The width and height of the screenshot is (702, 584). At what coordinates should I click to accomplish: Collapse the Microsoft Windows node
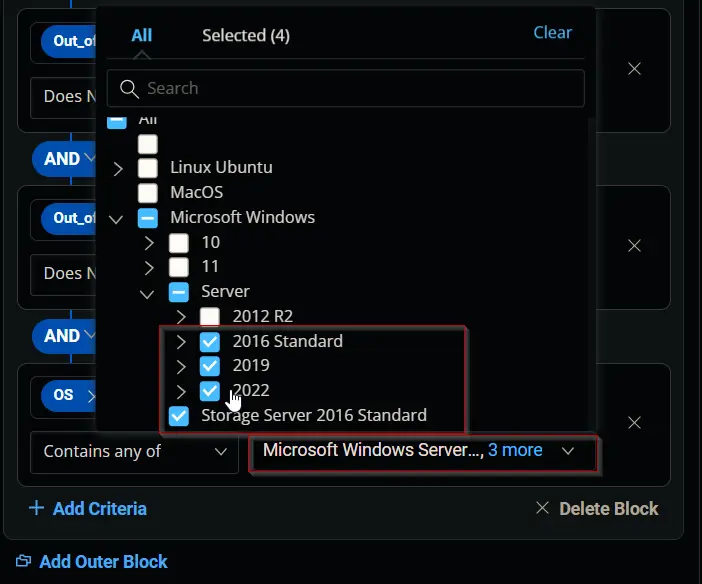click(116, 219)
